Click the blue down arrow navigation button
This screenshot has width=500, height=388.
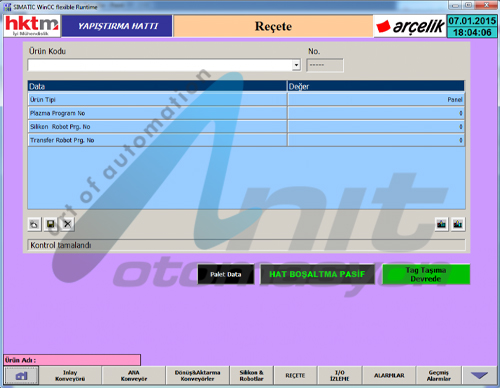(479, 376)
